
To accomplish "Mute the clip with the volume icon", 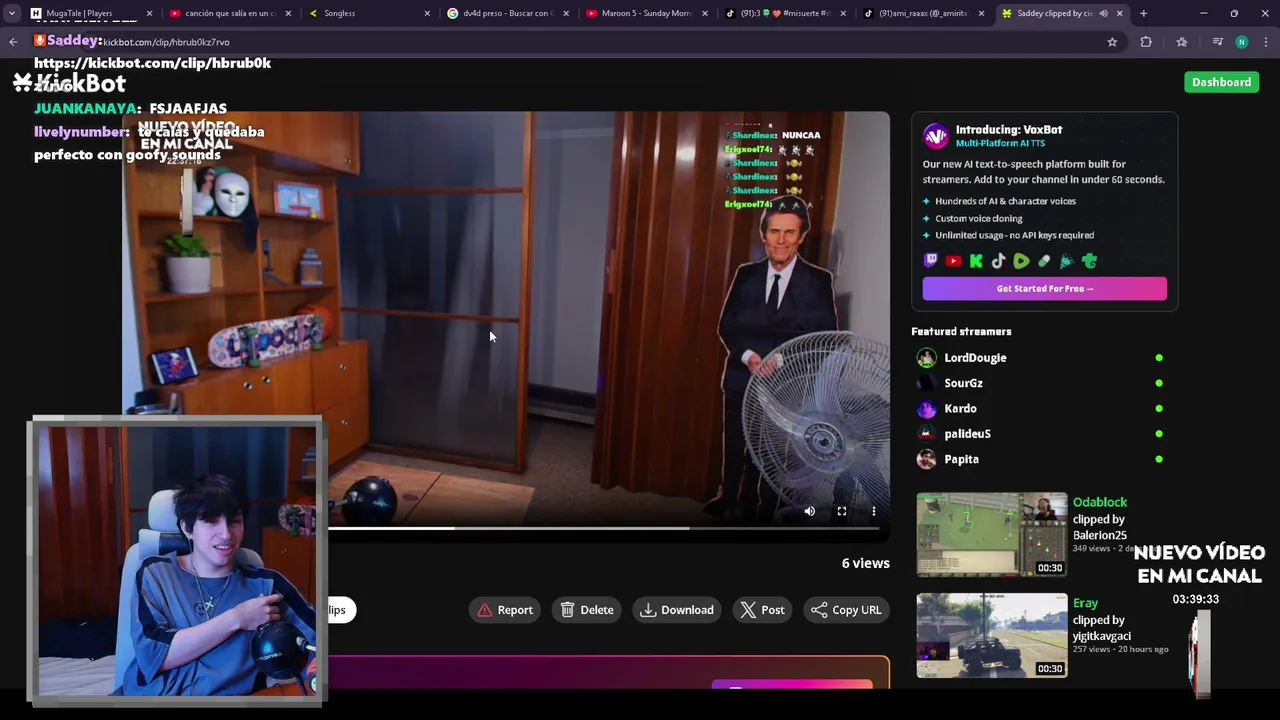I will point(810,511).
